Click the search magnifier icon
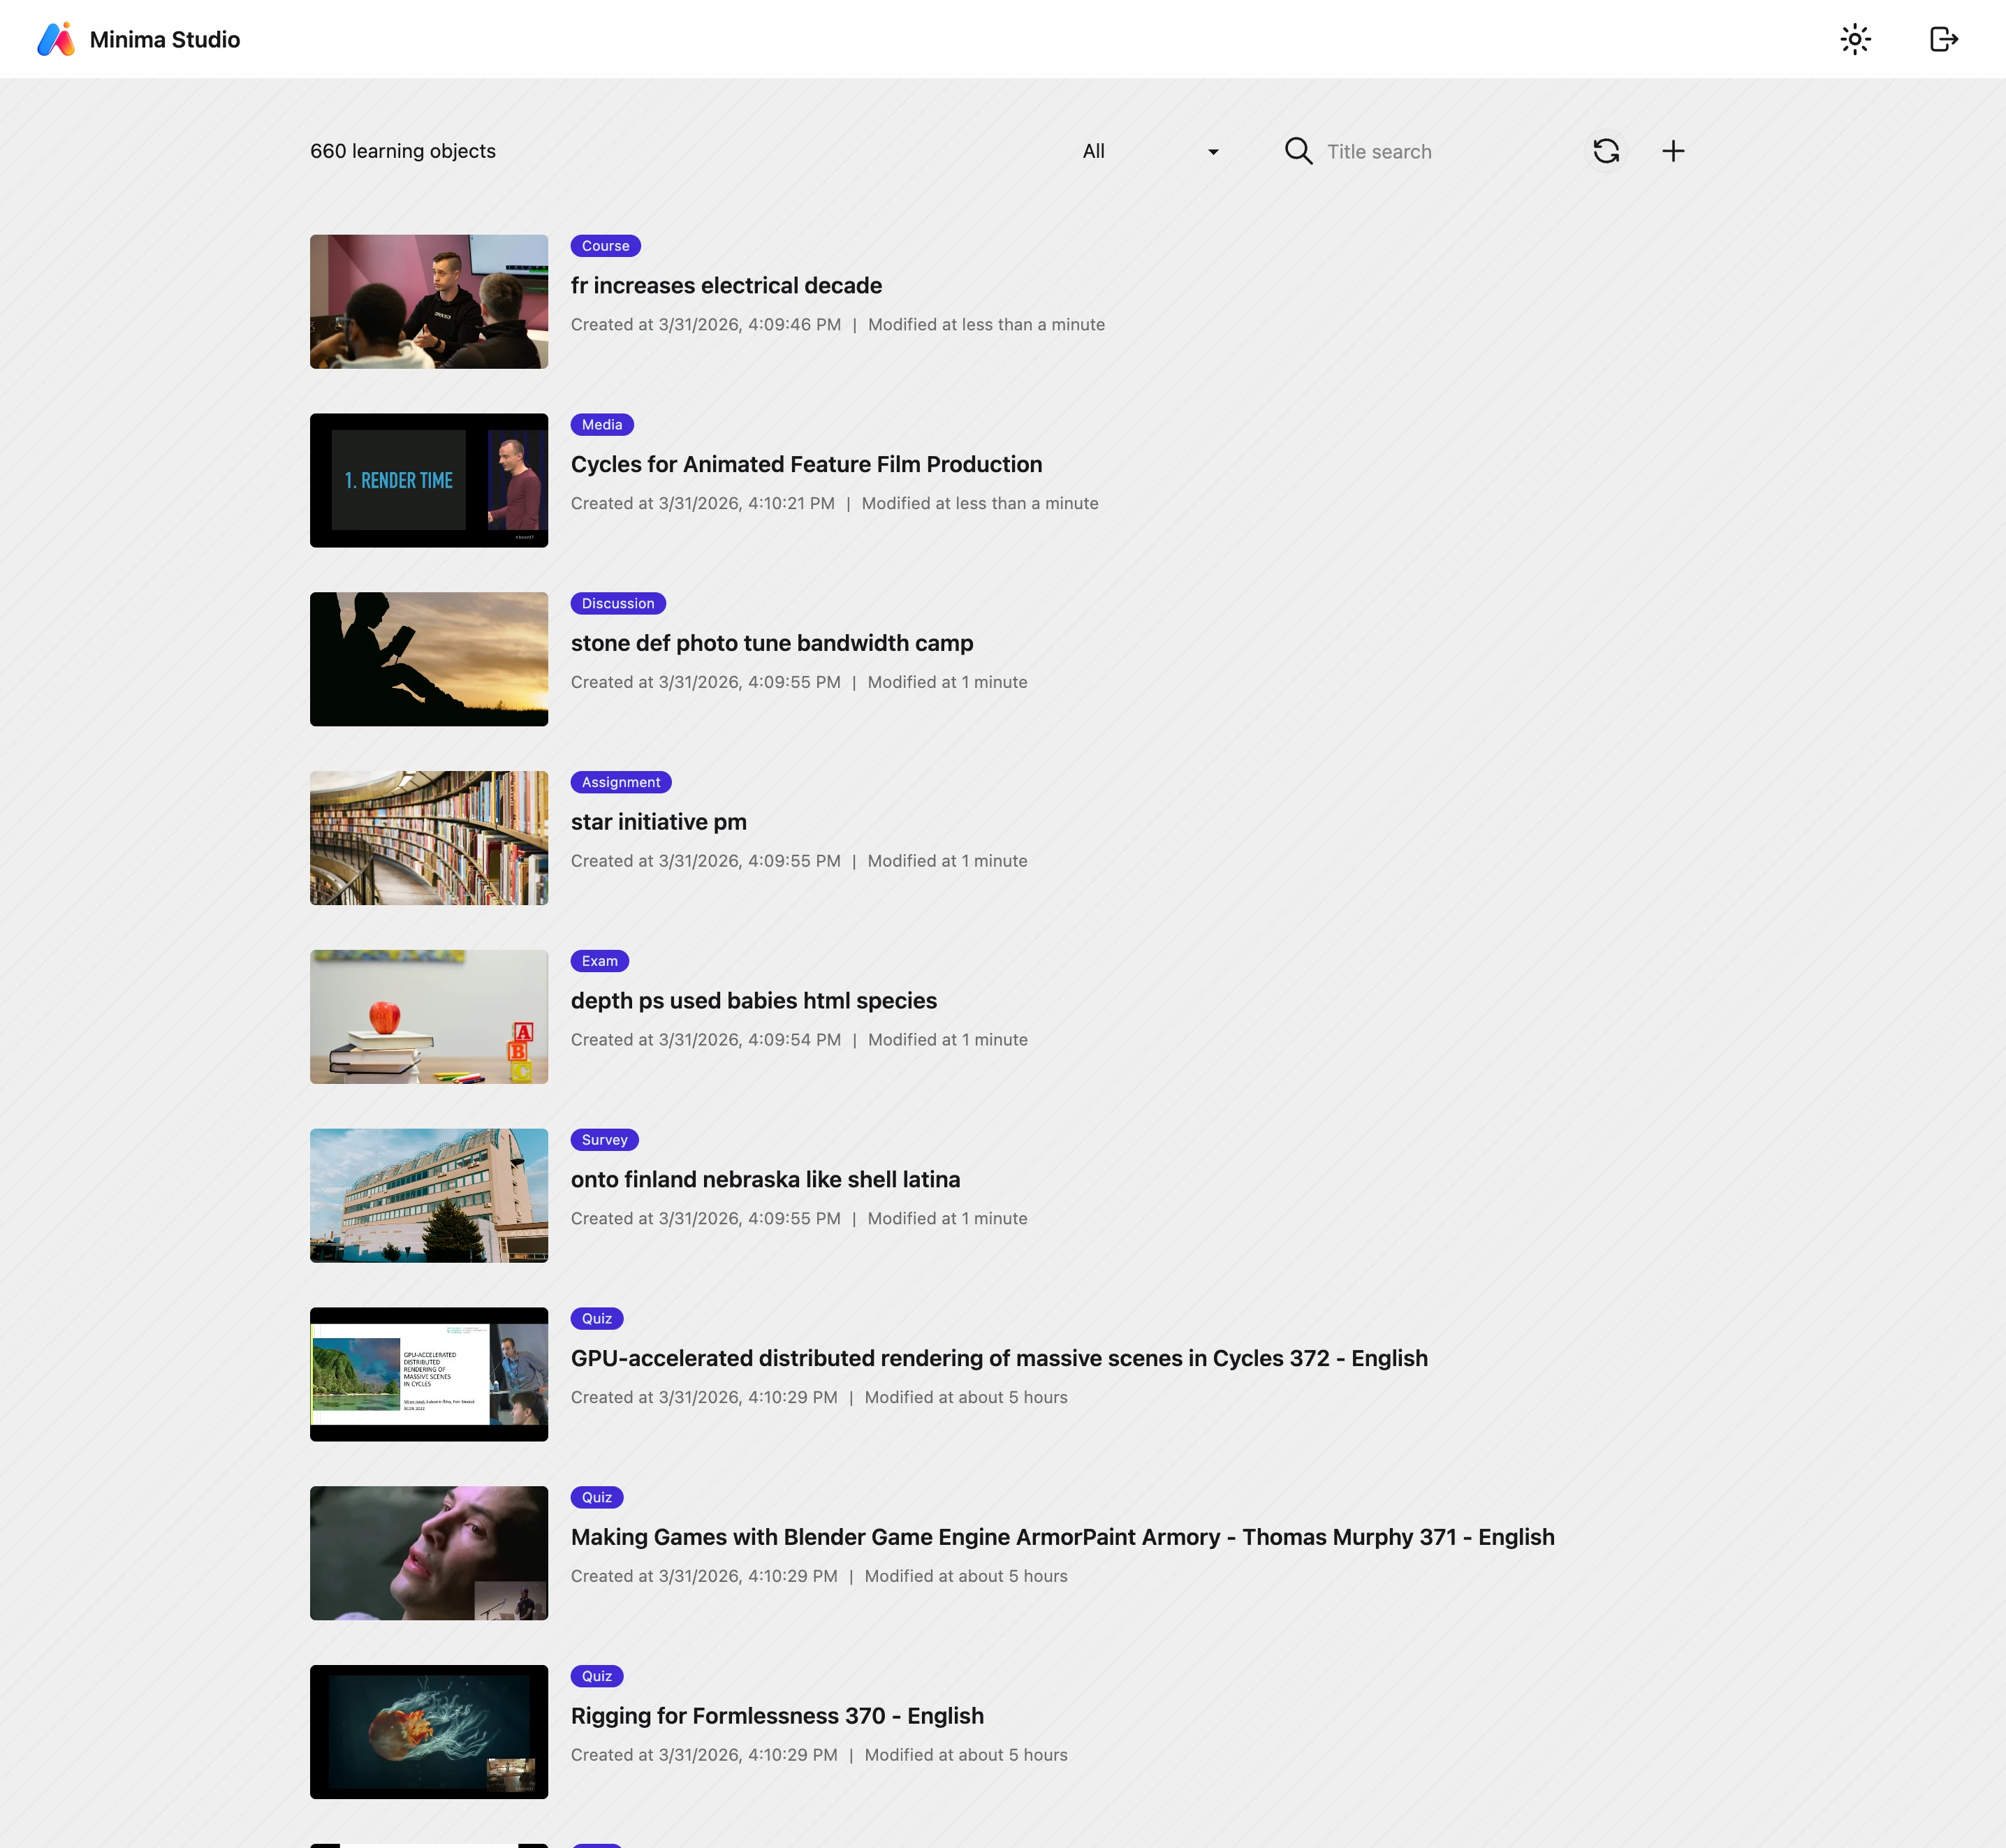Viewport: 2006px width, 1848px height. click(x=1298, y=151)
